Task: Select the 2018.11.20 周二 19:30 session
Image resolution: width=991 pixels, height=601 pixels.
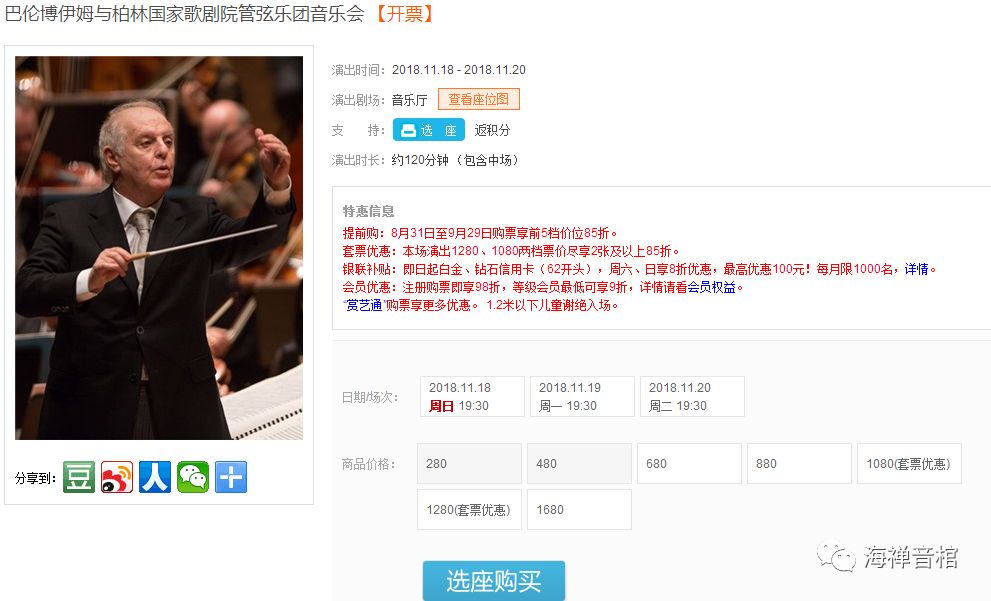Action: coord(692,396)
